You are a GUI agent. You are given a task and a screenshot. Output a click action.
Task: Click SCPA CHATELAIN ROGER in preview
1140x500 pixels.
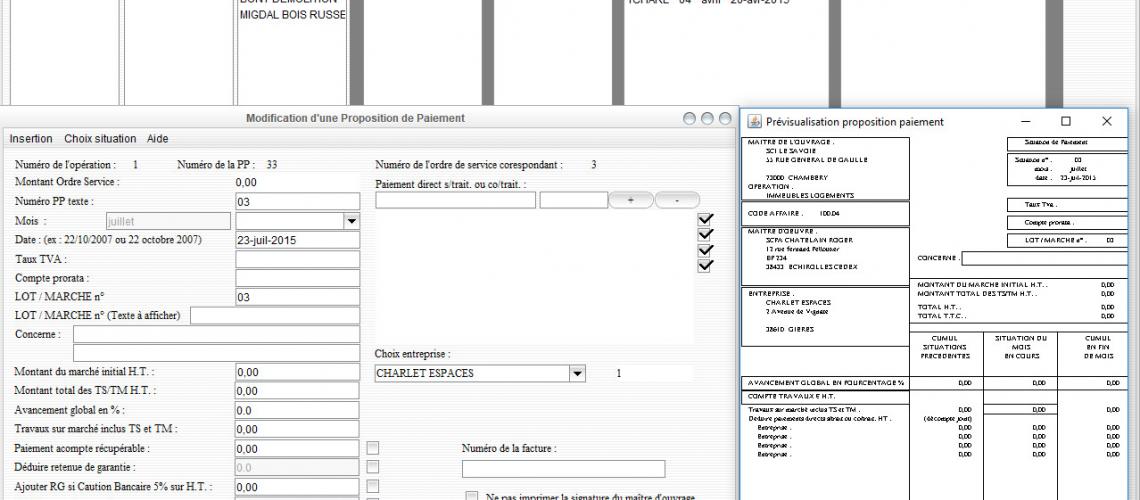point(809,240)
